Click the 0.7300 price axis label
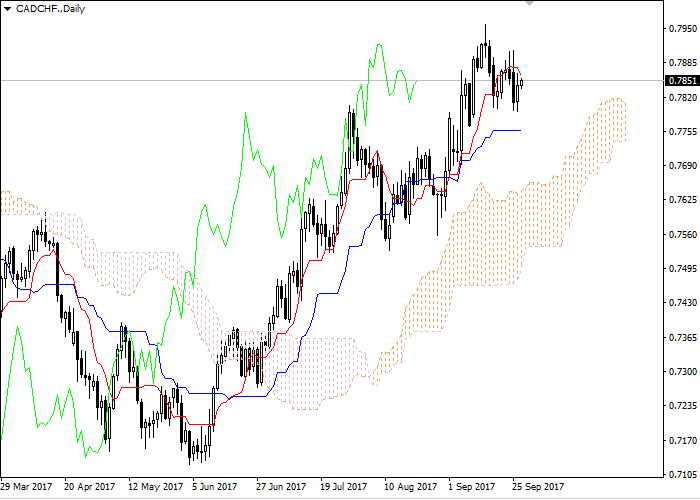Screen dimensions: 700x500 coord(682,372)
